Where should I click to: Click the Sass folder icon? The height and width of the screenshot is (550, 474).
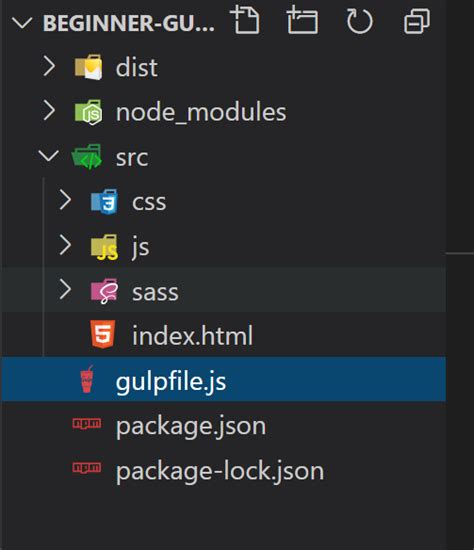point(104,291)
